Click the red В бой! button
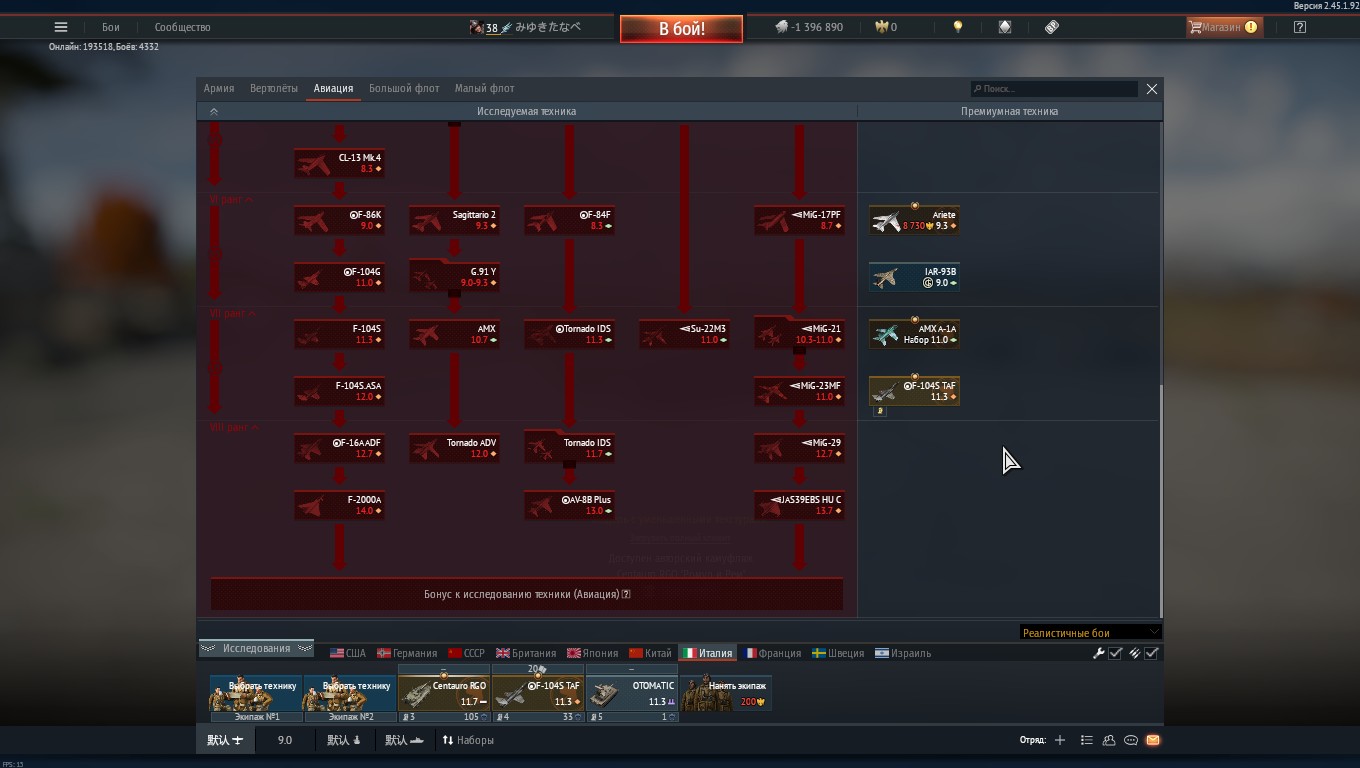This screenshot has height=768, width=1360. [x=681, y=28]
